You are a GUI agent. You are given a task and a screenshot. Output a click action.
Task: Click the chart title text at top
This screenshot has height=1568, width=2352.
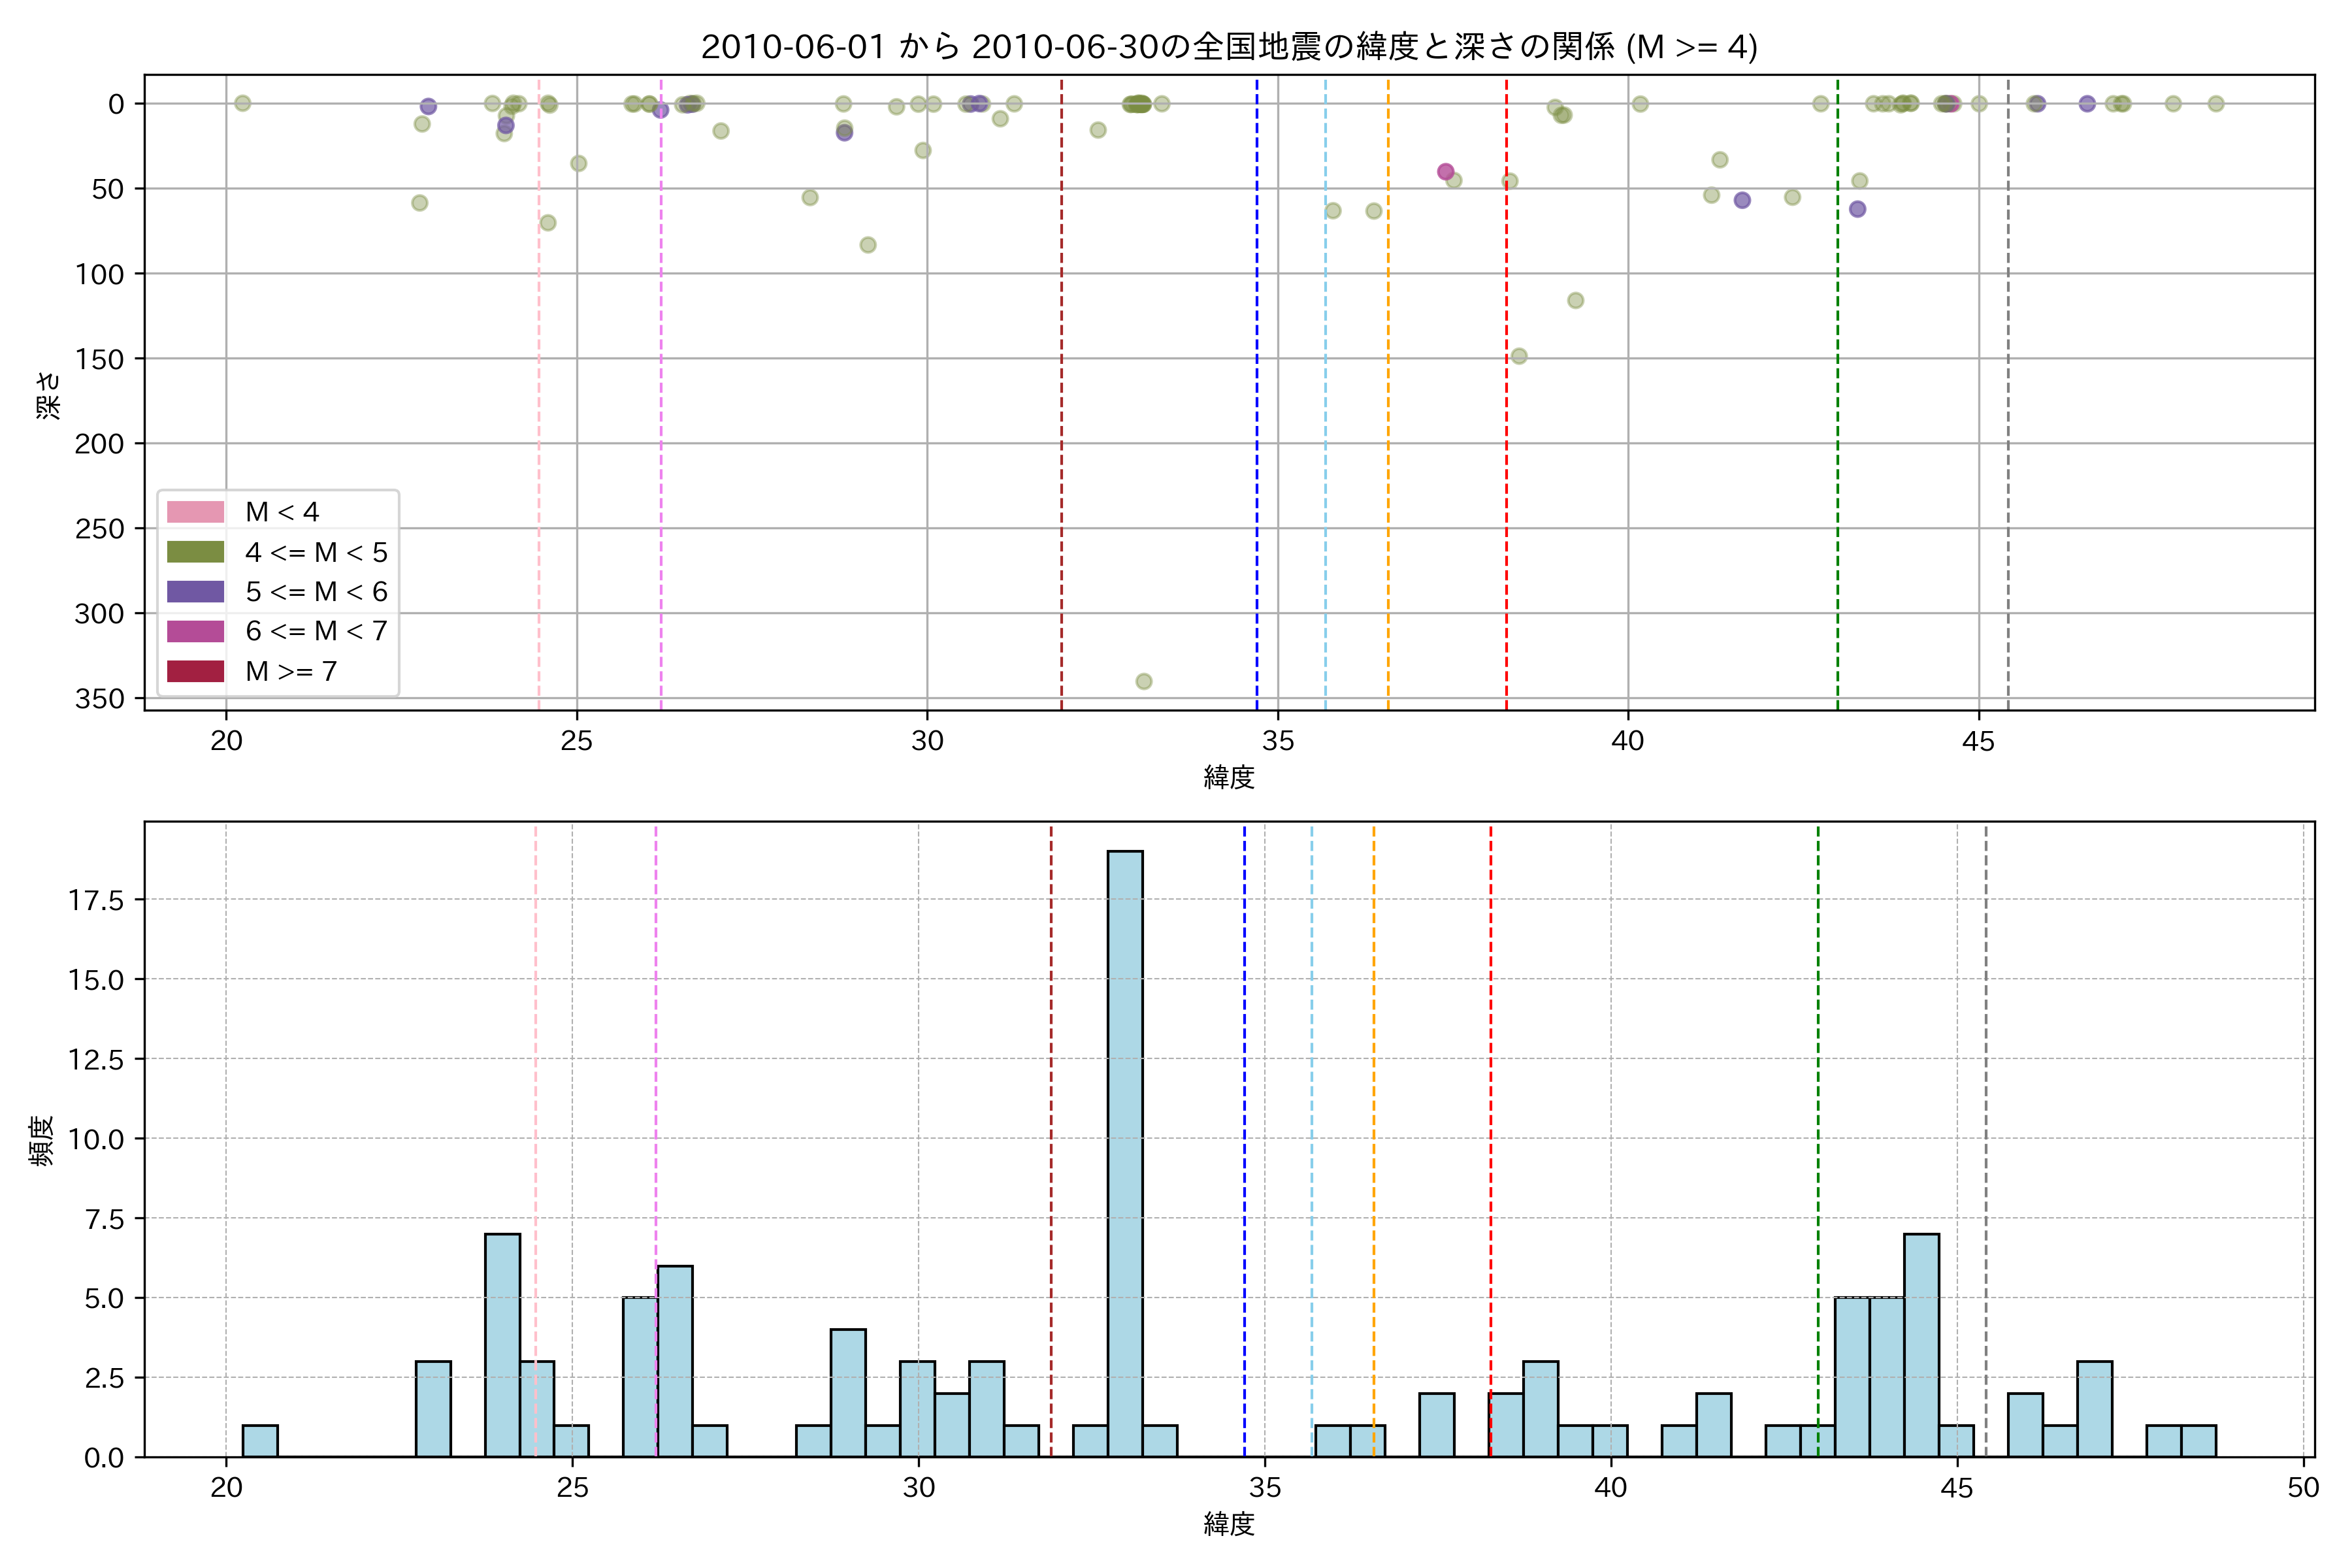tap(1228, 47)
